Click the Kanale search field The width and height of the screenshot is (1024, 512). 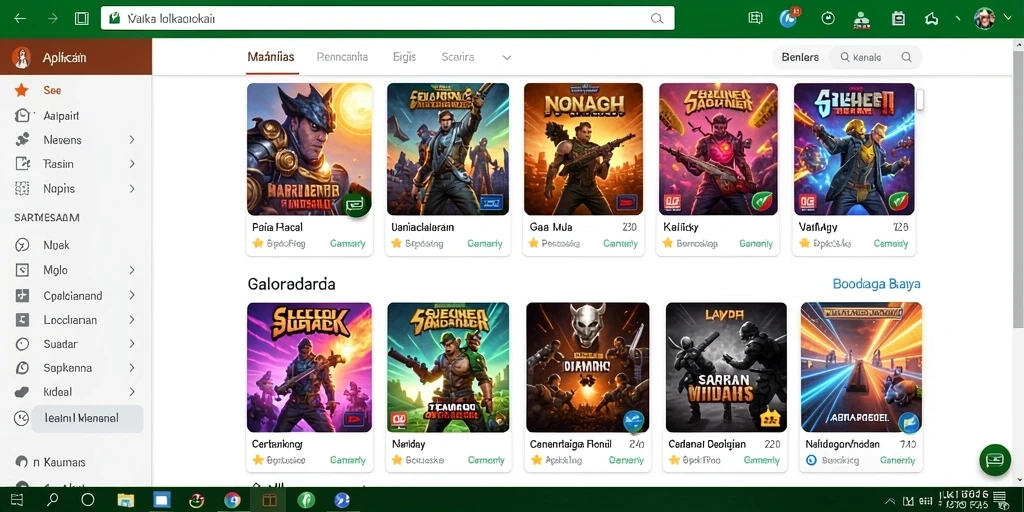coord(875,57)
